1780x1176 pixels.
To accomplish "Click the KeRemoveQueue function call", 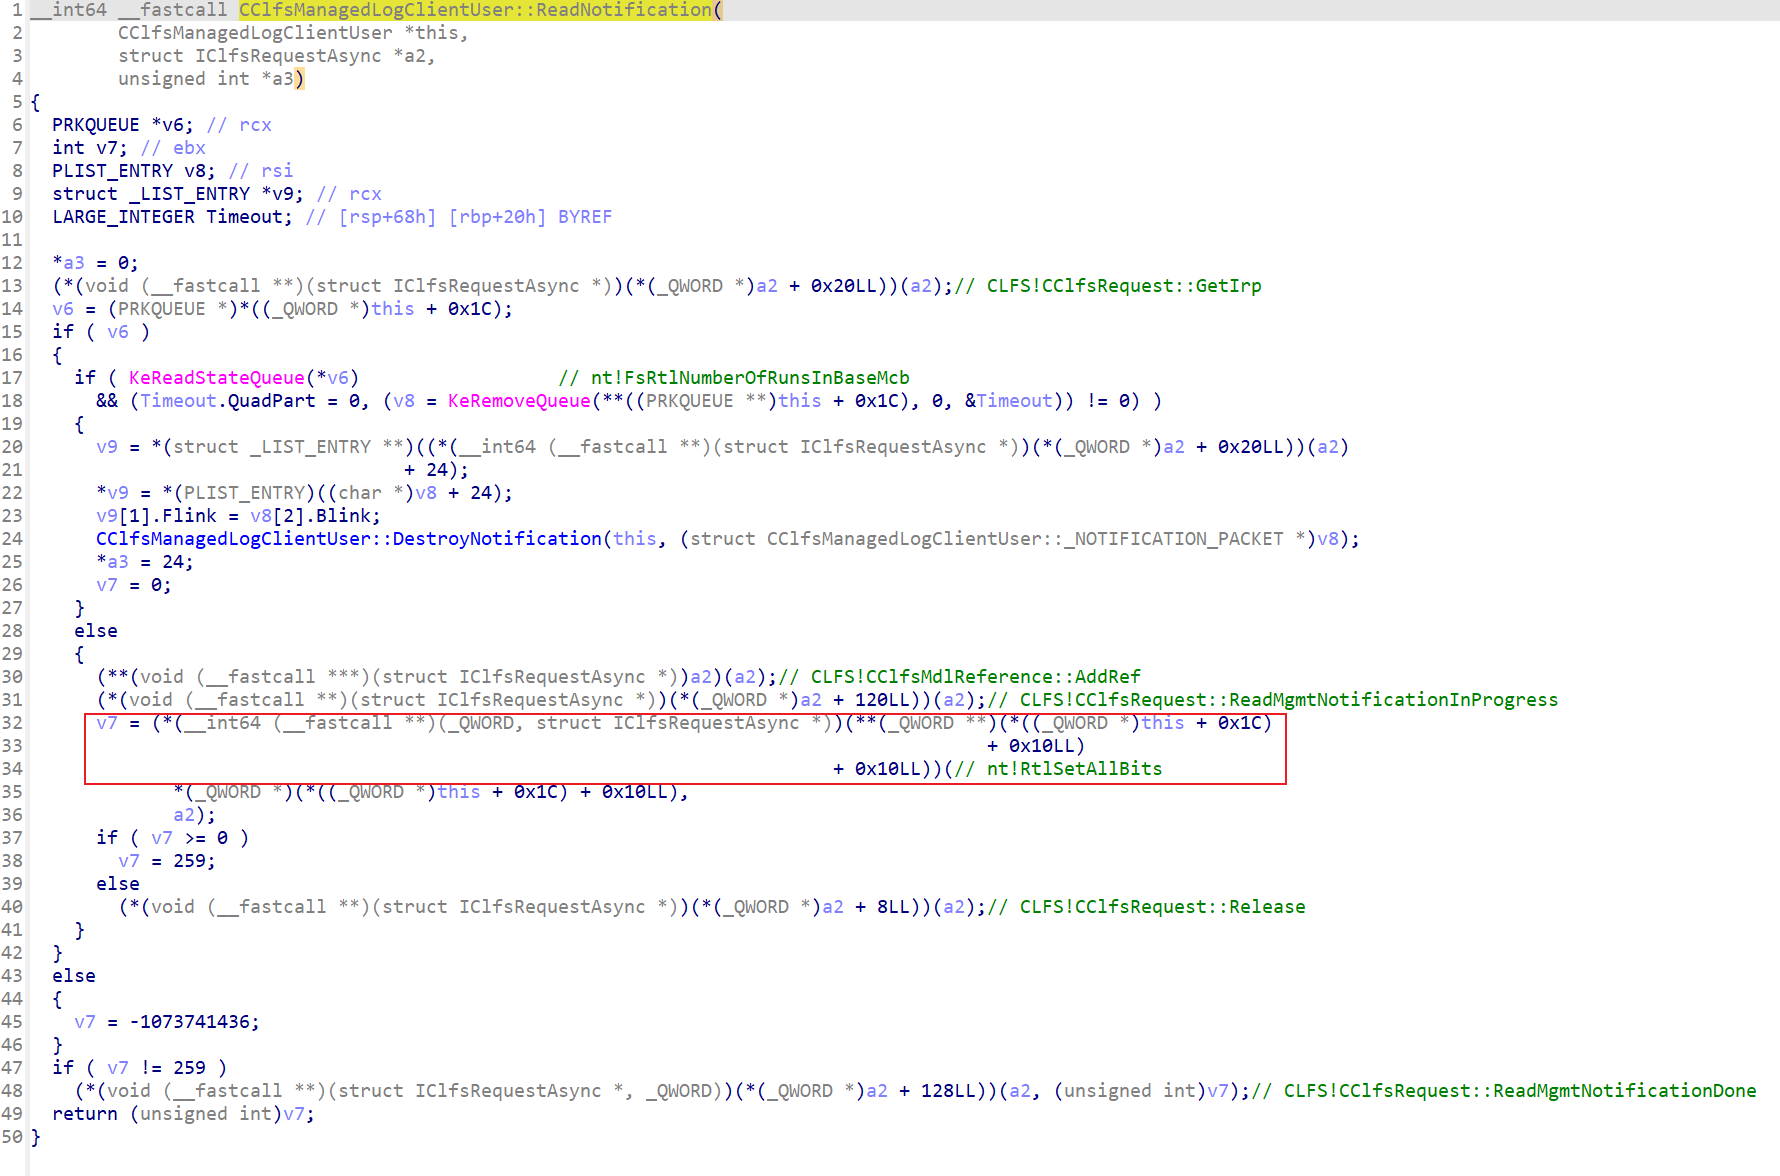I will coord(519,401).
